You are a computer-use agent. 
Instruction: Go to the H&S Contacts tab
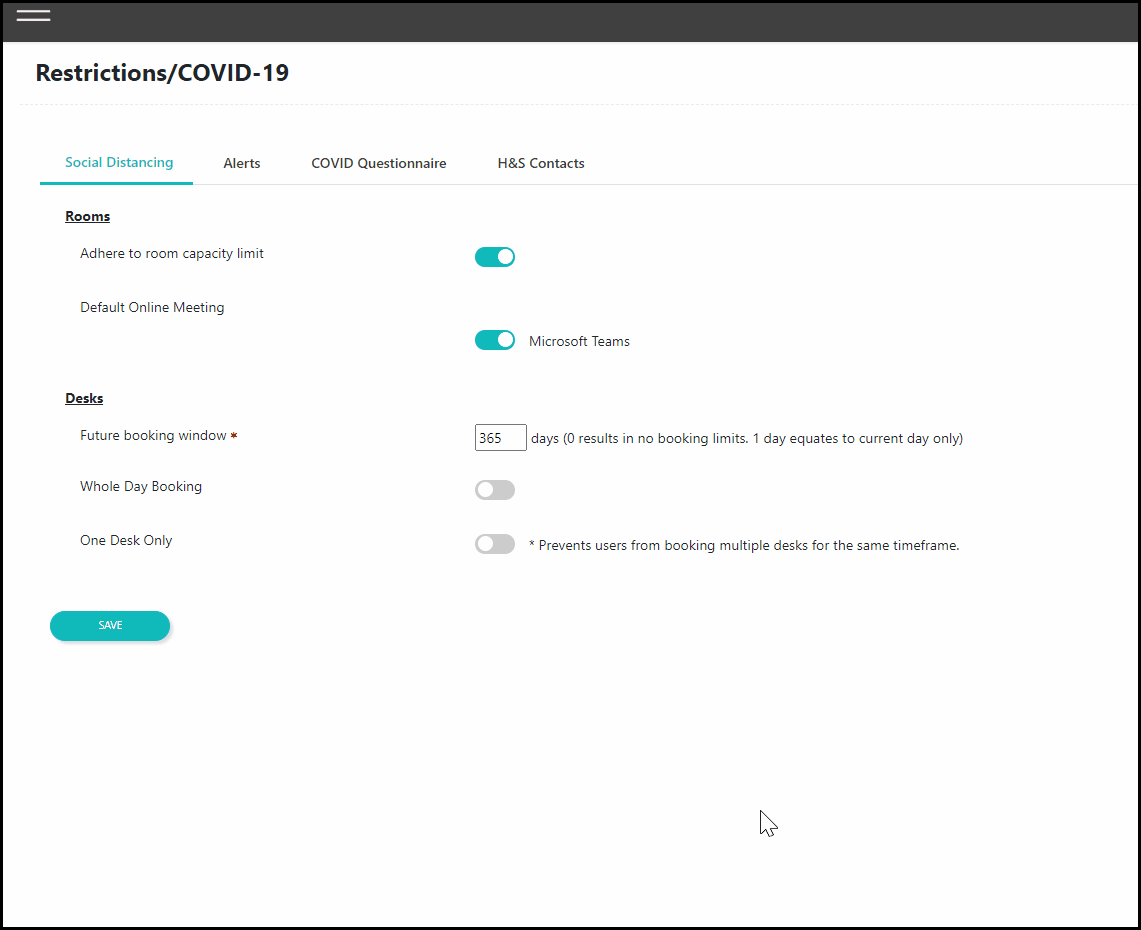click(541, 163)
